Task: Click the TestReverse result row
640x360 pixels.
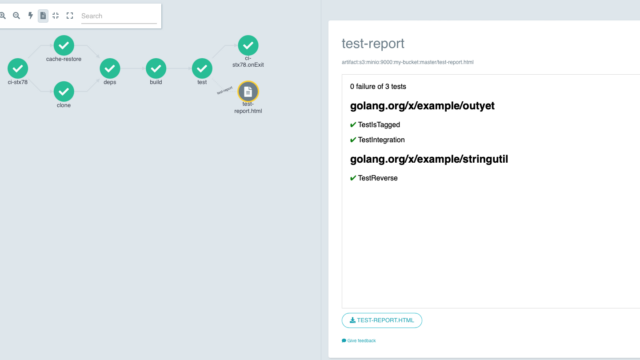Action: (x=374, y=178)
